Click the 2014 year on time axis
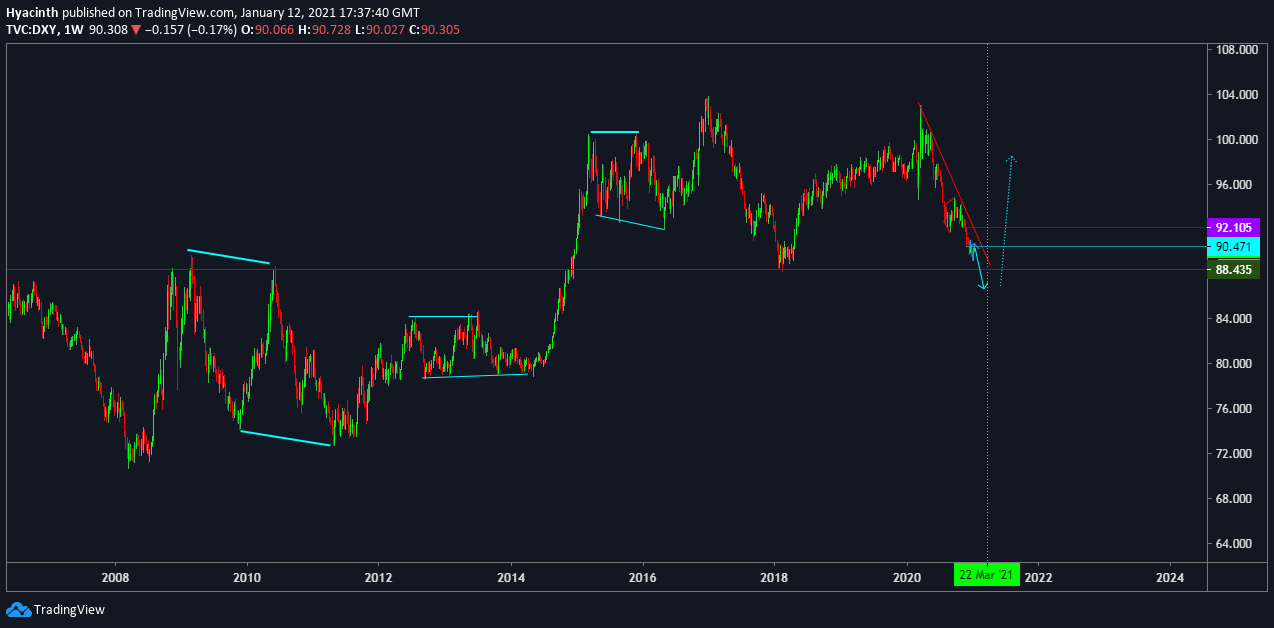The image size is (1274, 628). coord(511,577)
